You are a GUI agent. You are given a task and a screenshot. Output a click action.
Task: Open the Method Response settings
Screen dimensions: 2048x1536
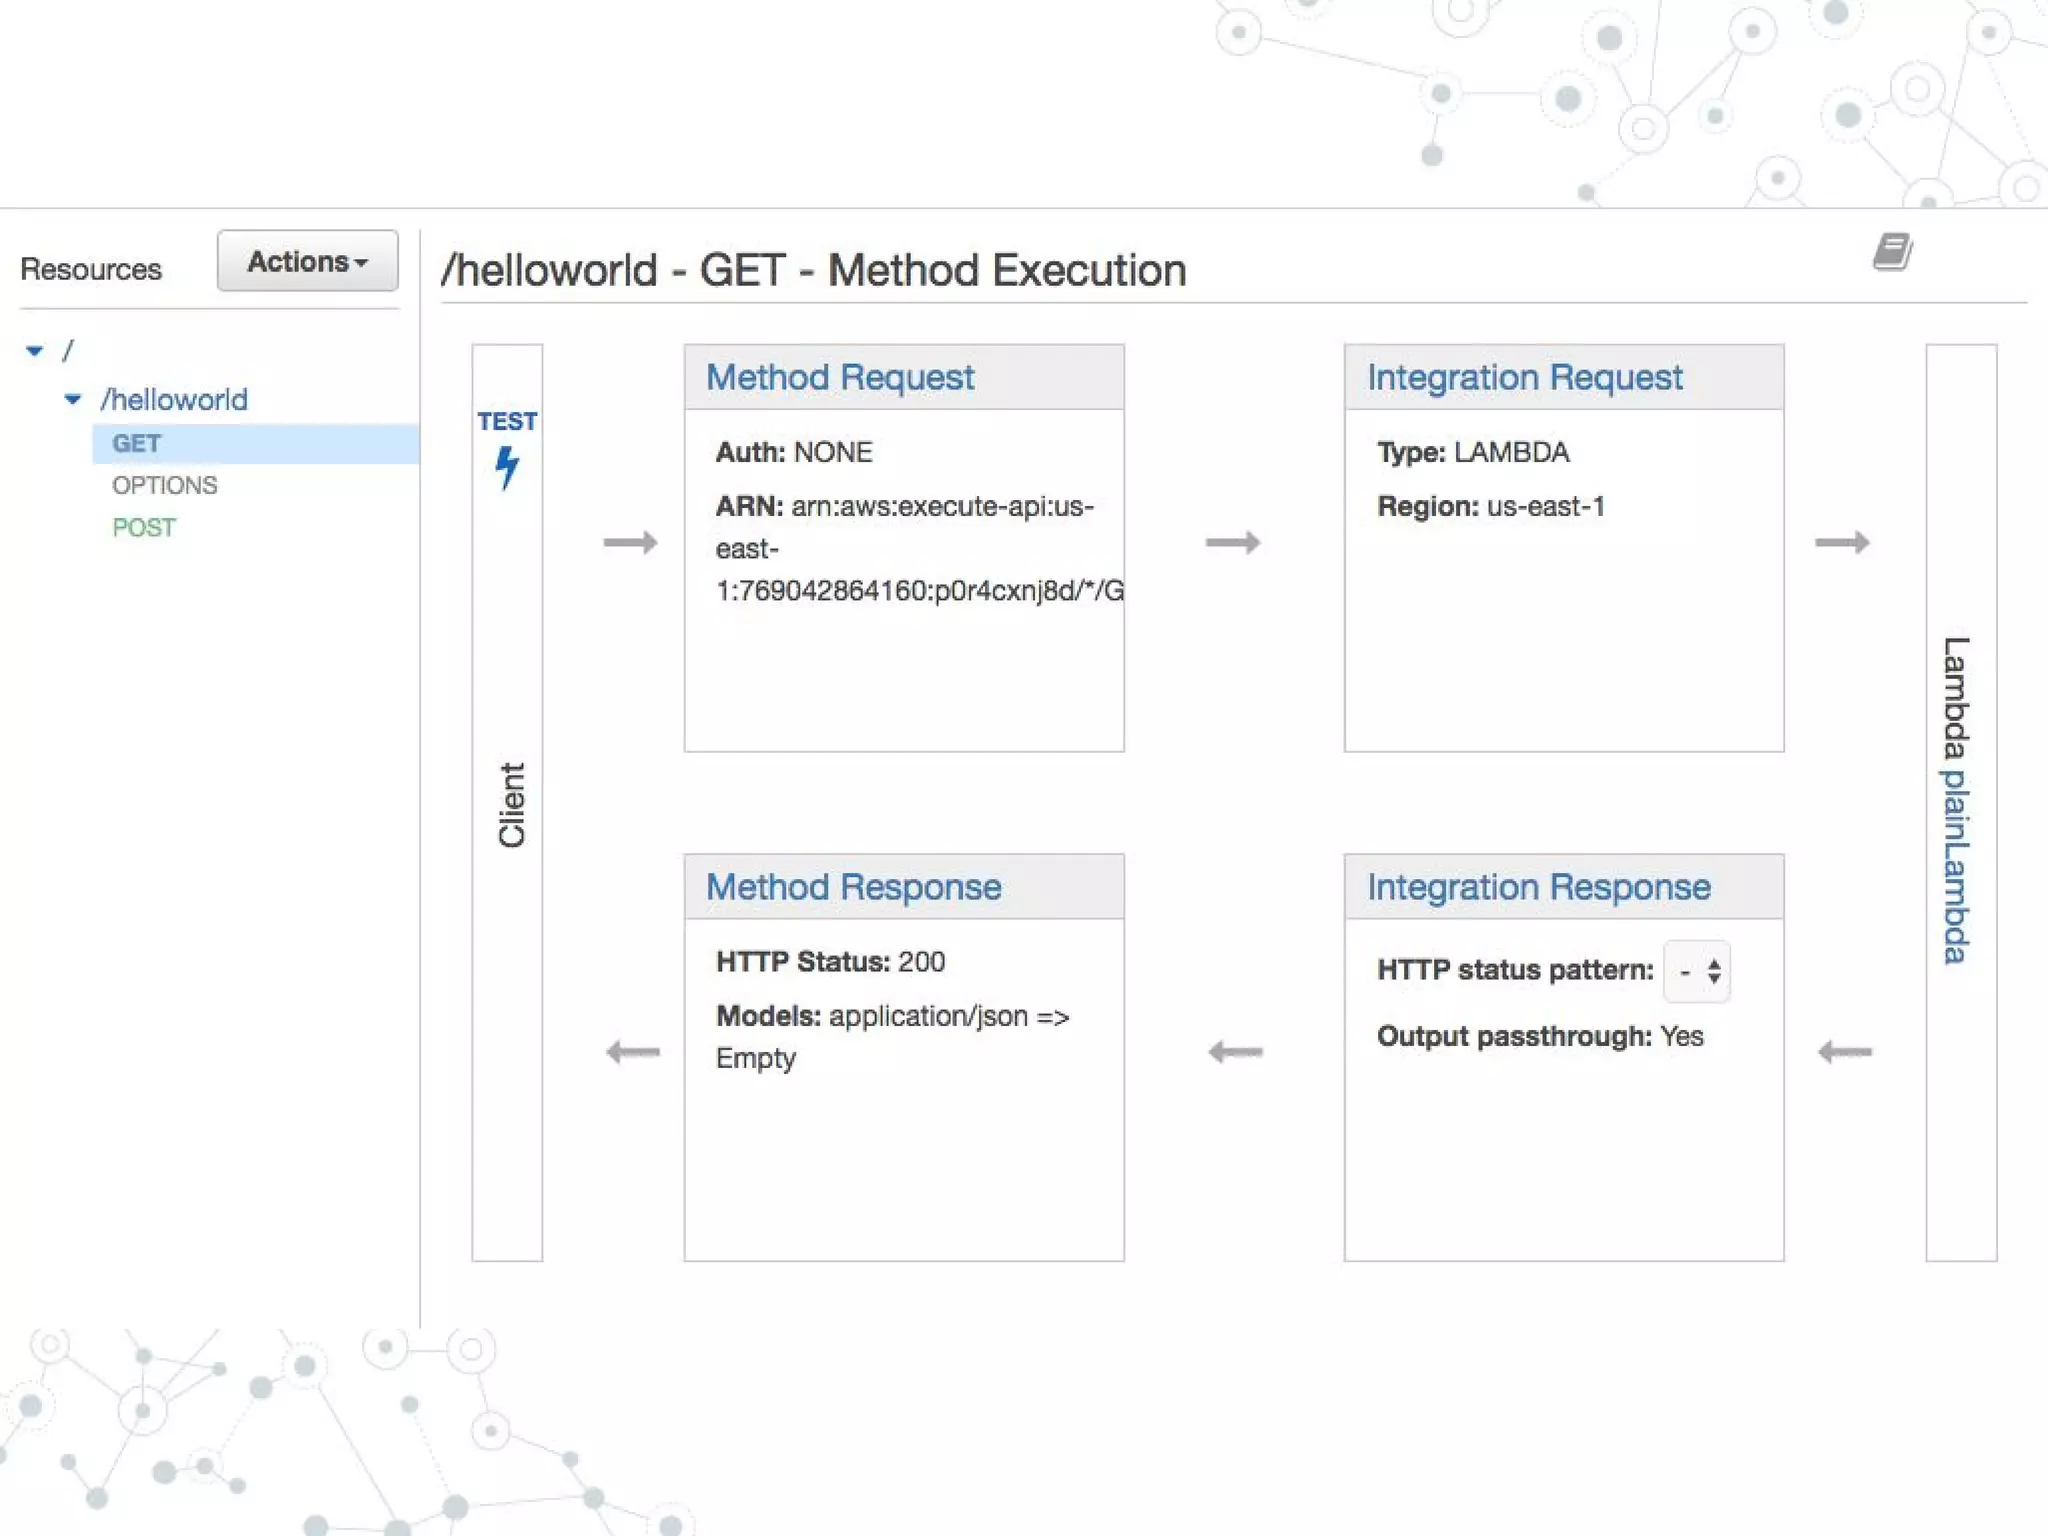coord(853,887)
